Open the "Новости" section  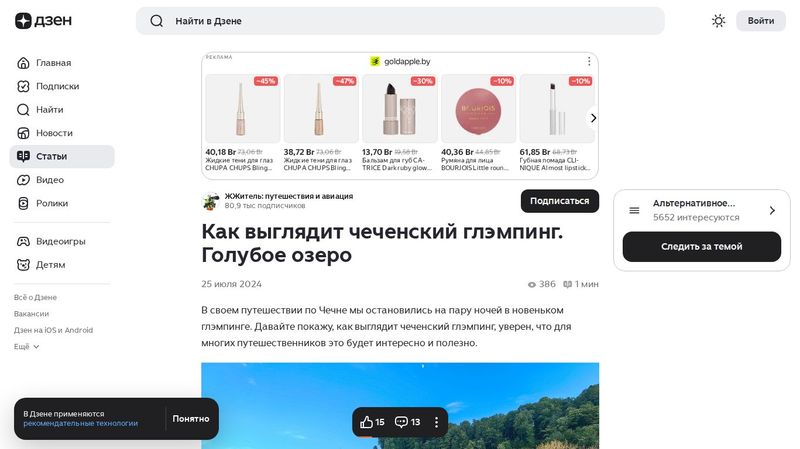(x=54, y=133)
